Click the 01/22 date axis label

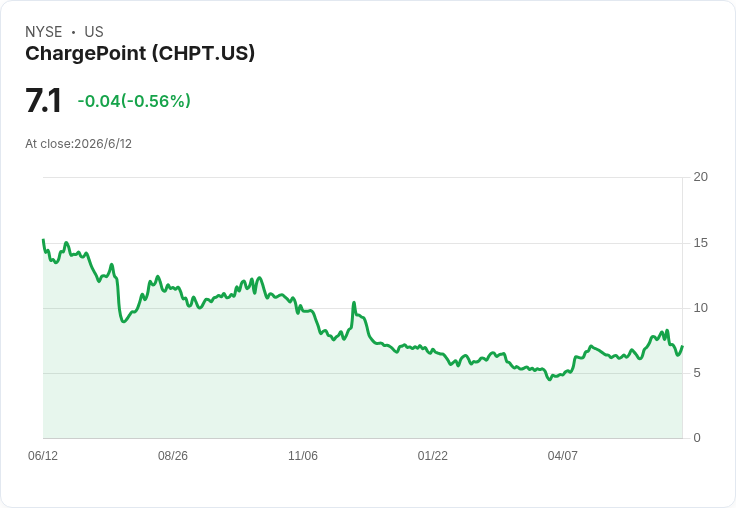[433, 455]
